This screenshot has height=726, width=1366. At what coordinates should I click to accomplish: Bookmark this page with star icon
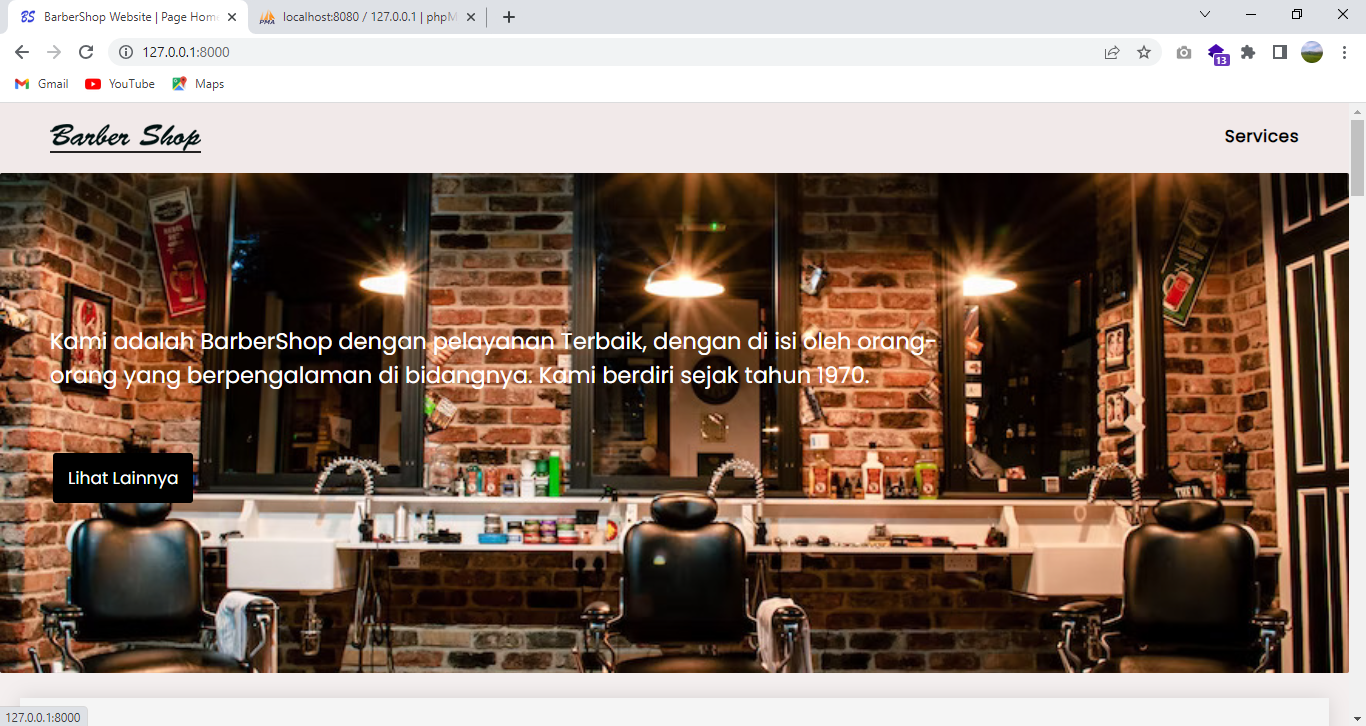pos(1144,52)
